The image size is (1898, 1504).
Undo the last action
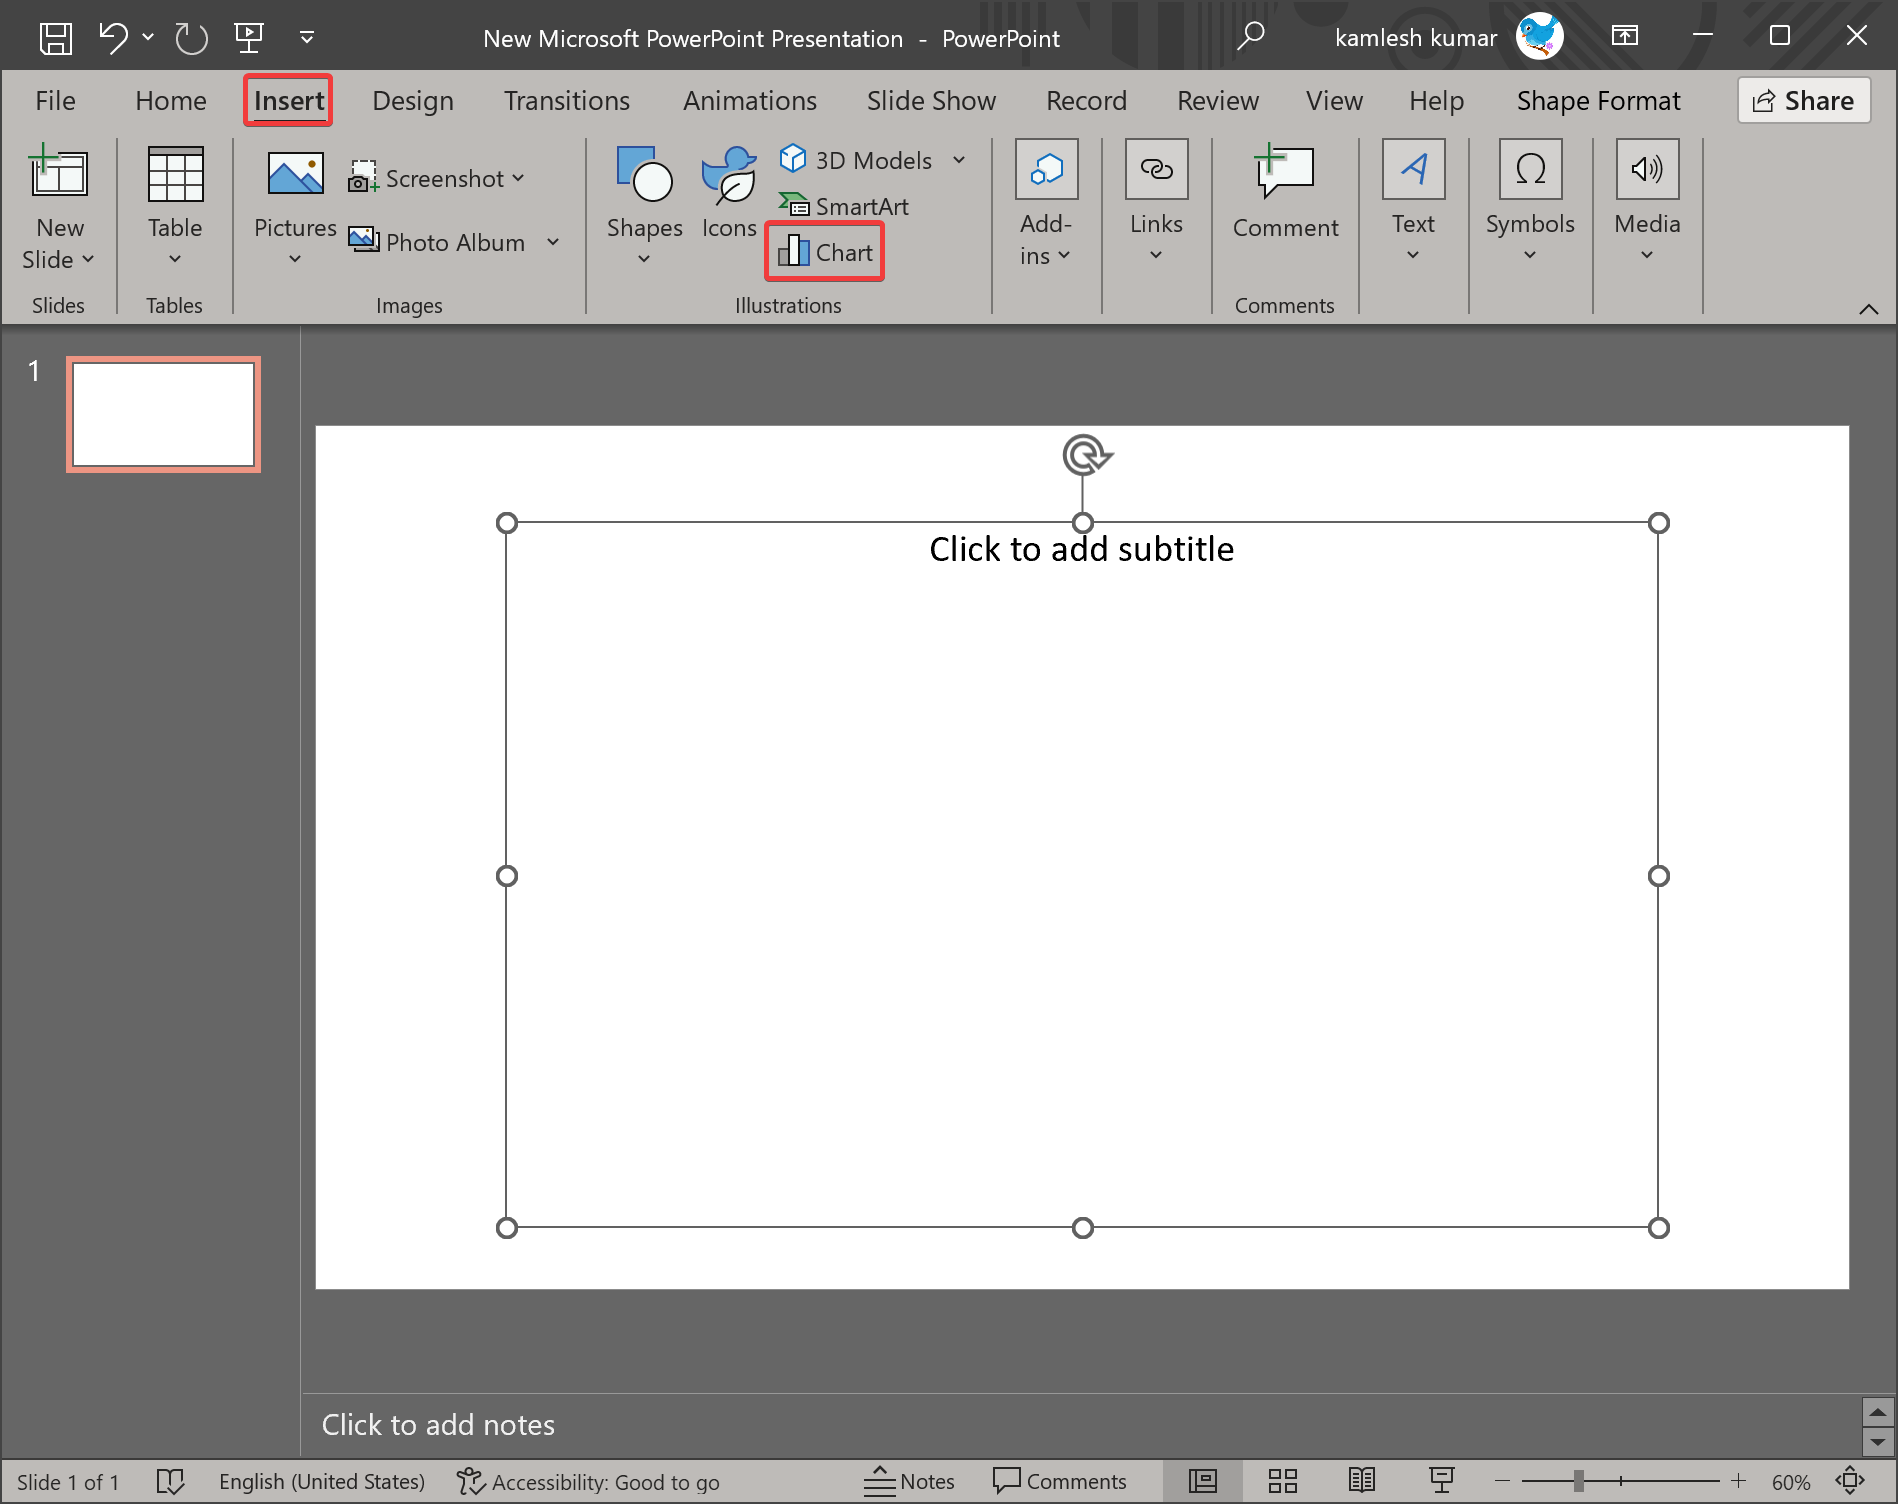[x=113, y=38]
